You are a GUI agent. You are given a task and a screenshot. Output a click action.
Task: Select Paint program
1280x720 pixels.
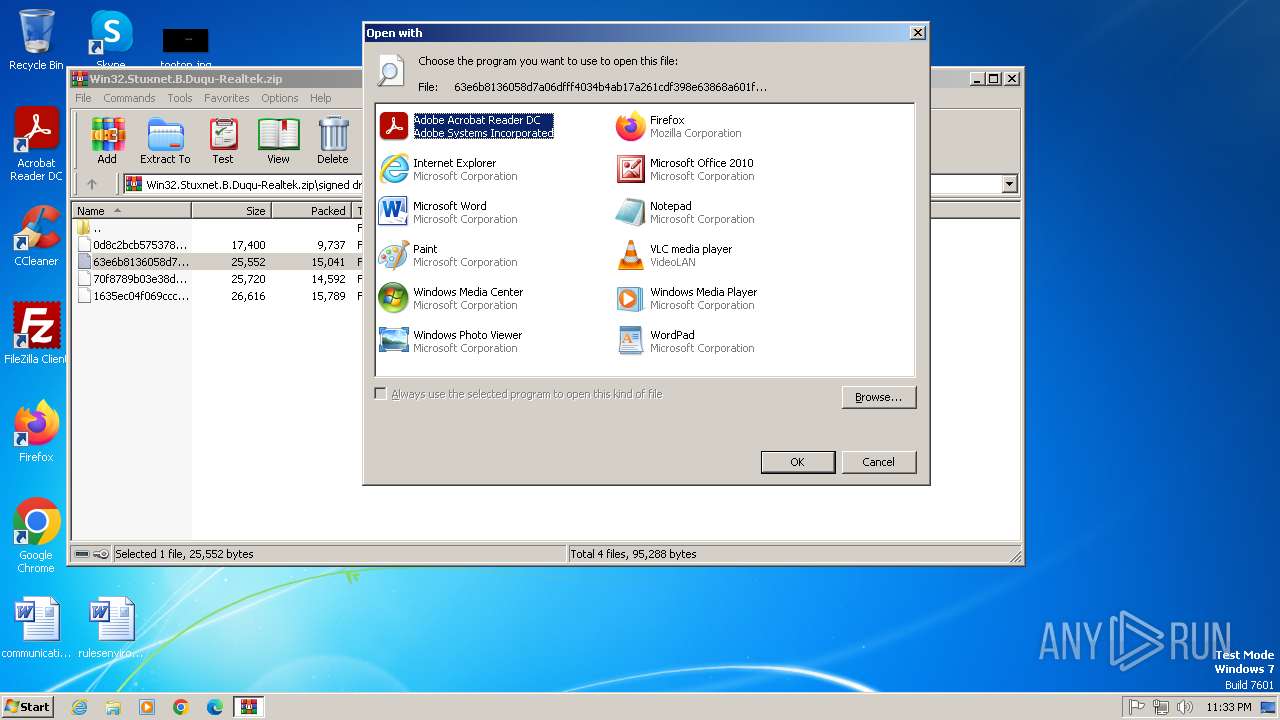pyautogui.click(x=449, y=255)
